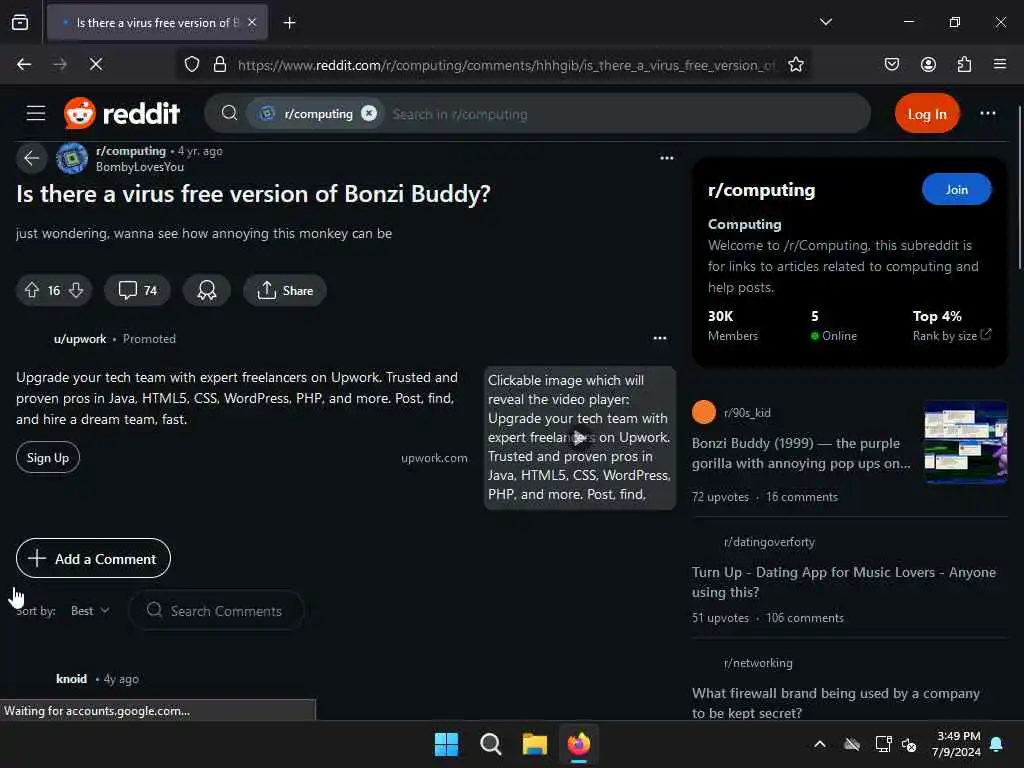Screen dimensions: 1024x768
Task: Open r/datingoverforty community link
Action: coord(769,542)
